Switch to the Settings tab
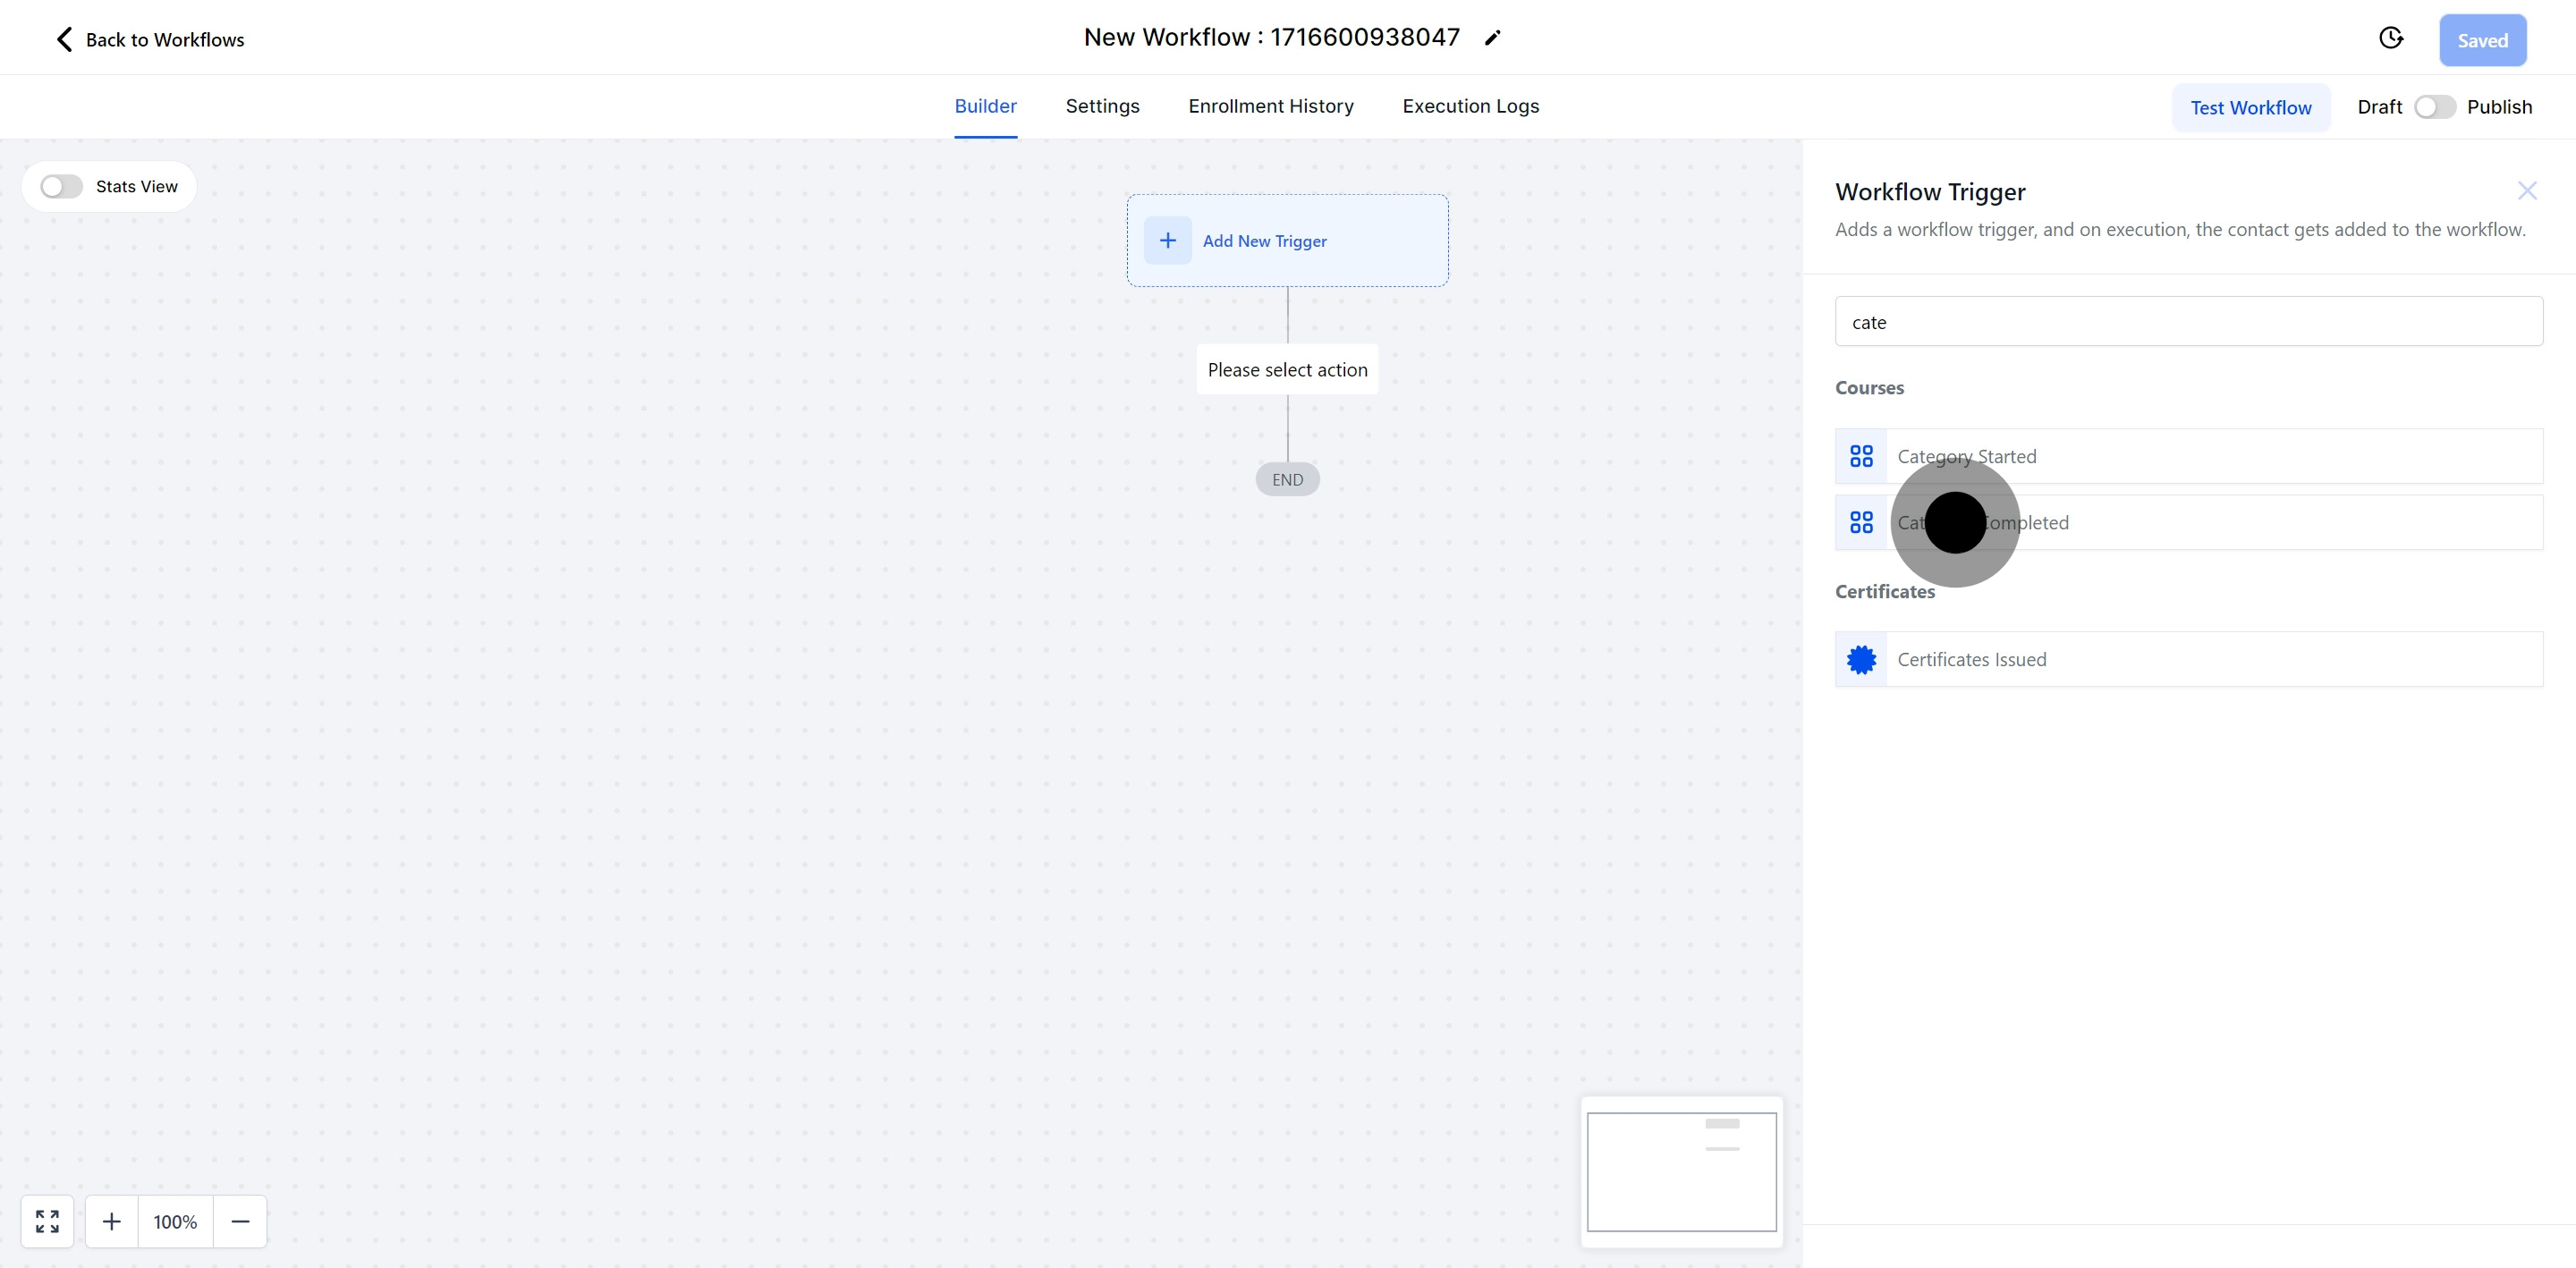 (1102, 106)
